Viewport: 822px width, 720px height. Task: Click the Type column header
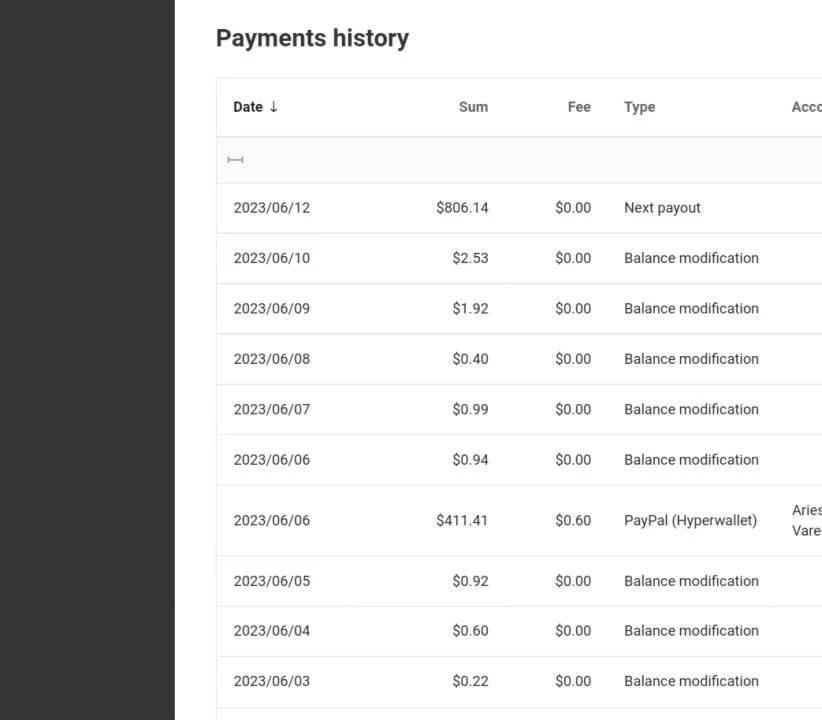[640, 107]
